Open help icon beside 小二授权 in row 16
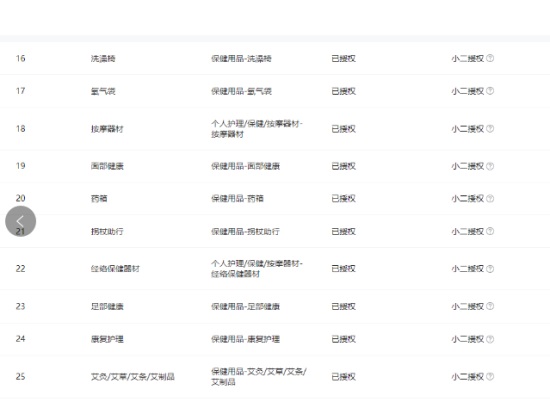The image size is (550, 408). point(490,58)
